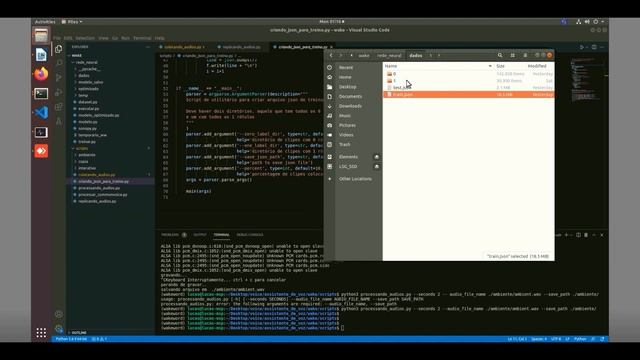640x360 pixels.
Task: Navigate to rede_neural breadcrumb in Files
Action: pyautogui.click(x=389, y=56)
